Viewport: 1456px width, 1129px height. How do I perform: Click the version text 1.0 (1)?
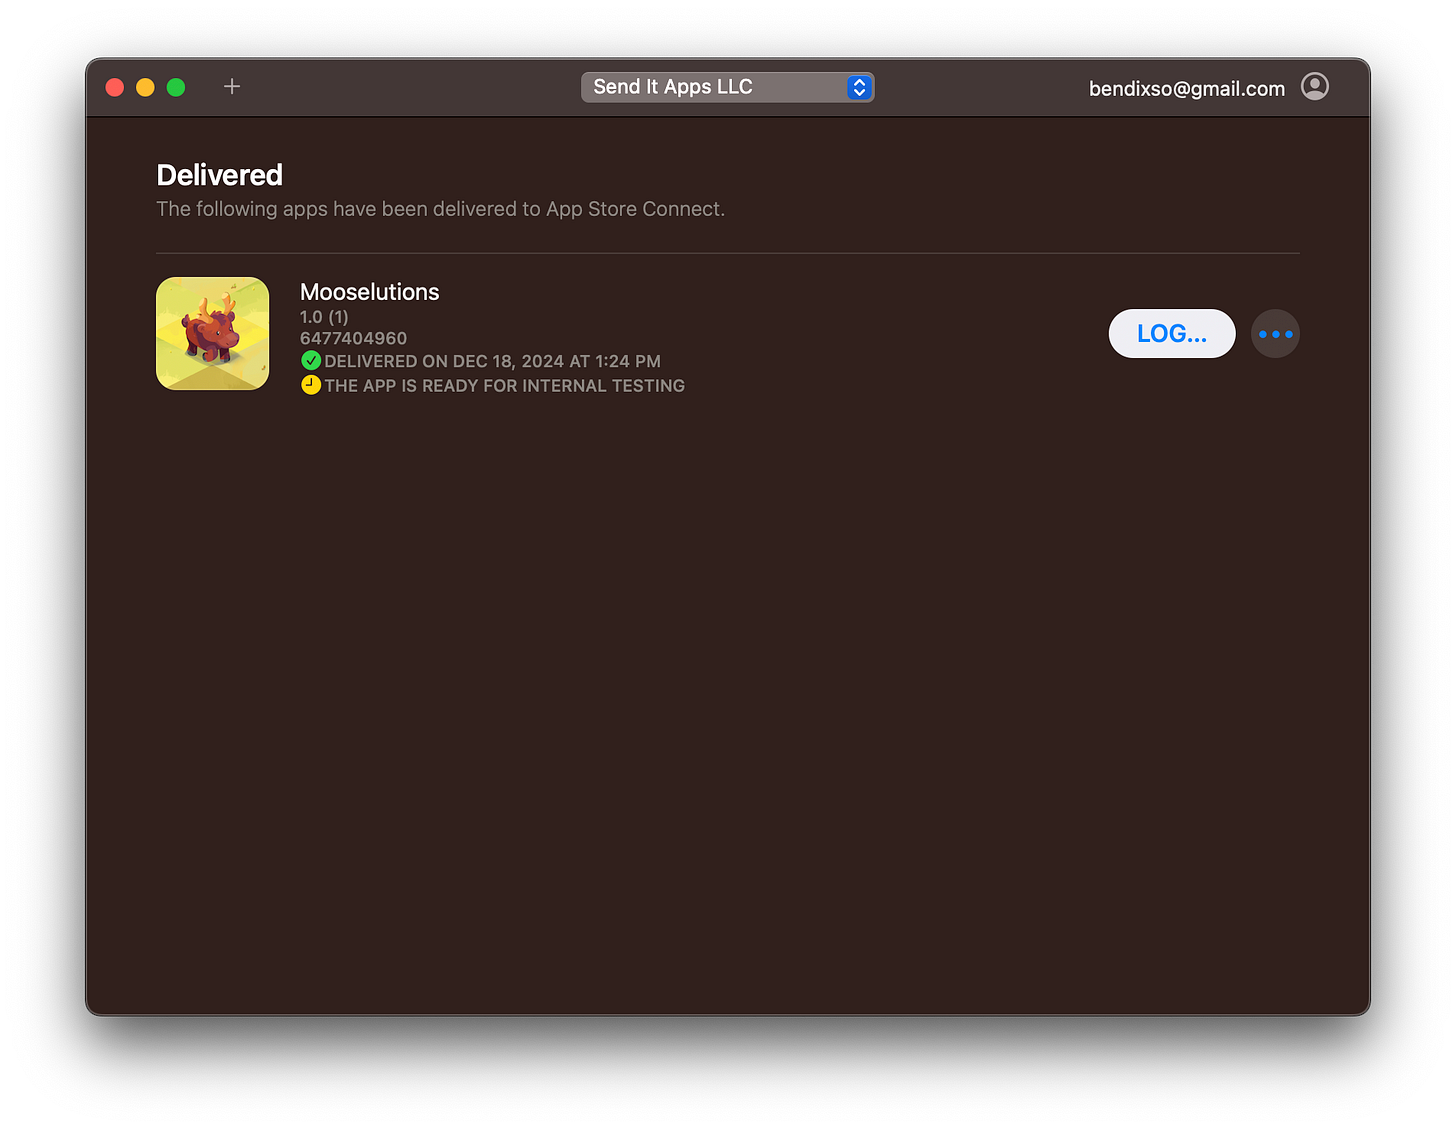pyautogui.click(x=324, y=317)
